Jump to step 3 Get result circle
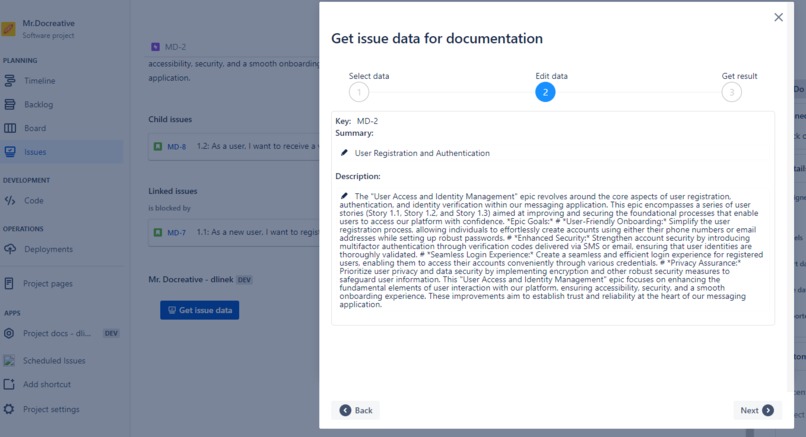This screenshot has width=806, height=437. [x=731, y=93]
